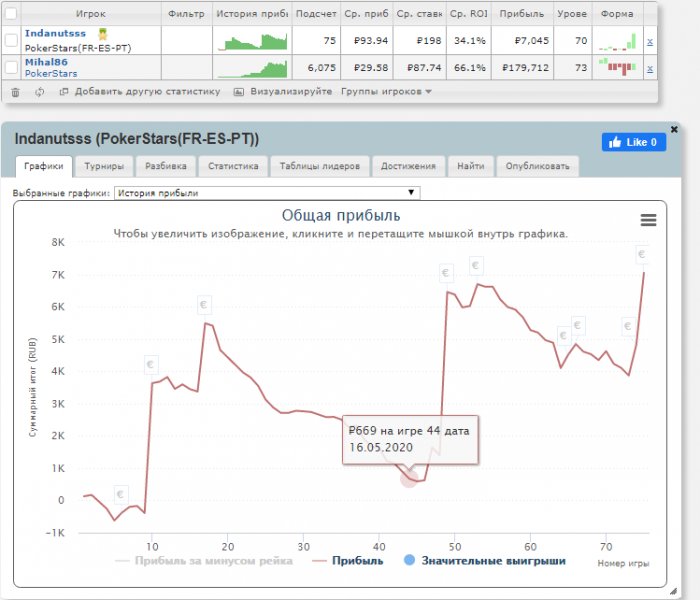Sort by the 'Прибыль' column header

tap(522, 14)
